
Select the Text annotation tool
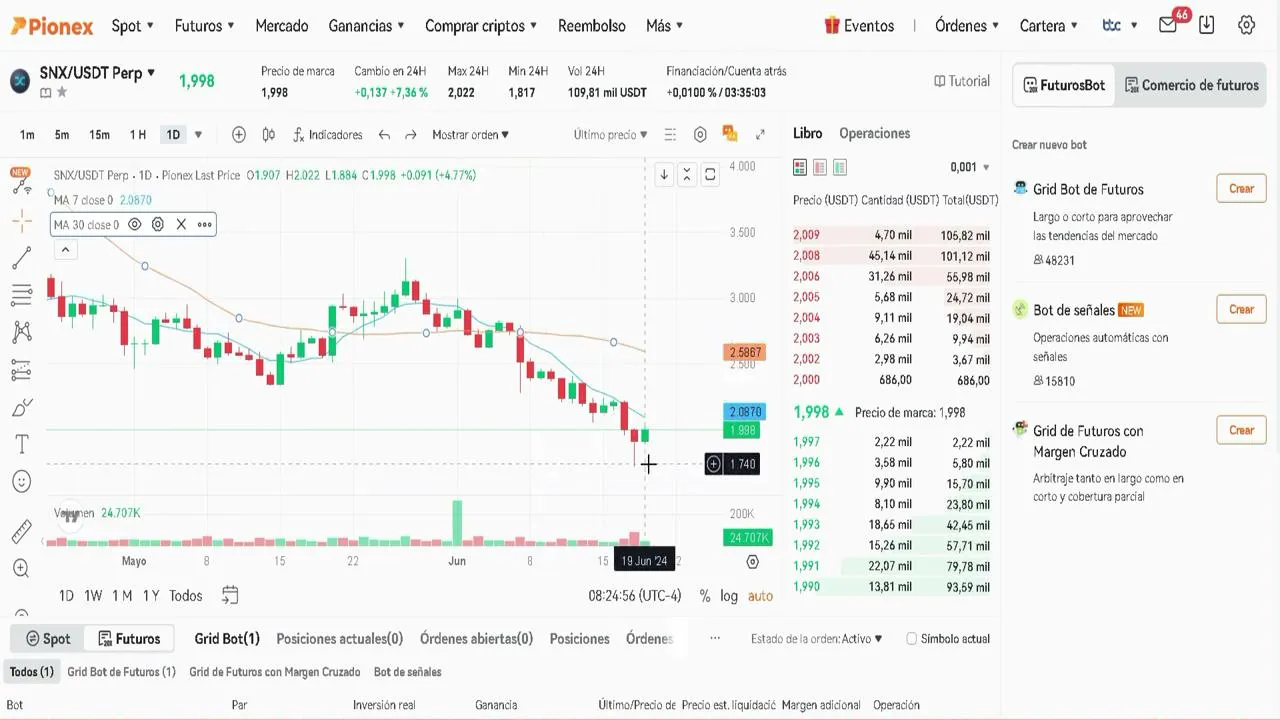coord(21,444)
